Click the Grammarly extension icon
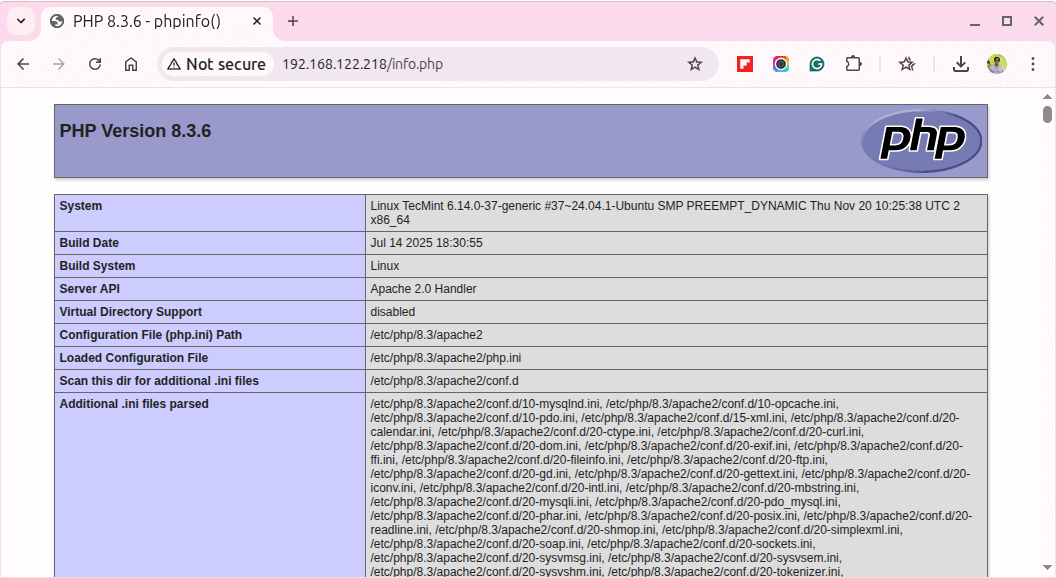The height and width of the screenshot is (578, 1056). point(817,63)
